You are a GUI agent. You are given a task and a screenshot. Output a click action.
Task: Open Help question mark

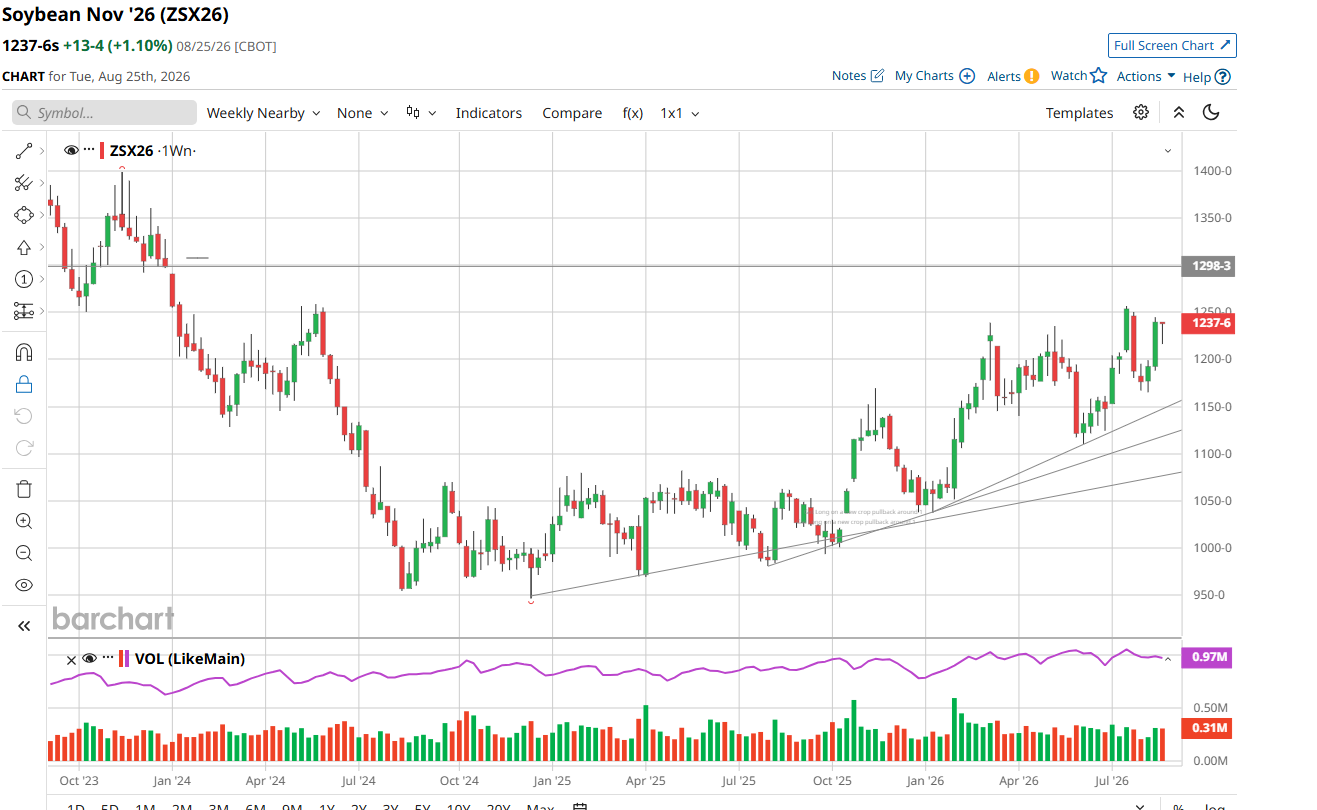(1222, 76)
